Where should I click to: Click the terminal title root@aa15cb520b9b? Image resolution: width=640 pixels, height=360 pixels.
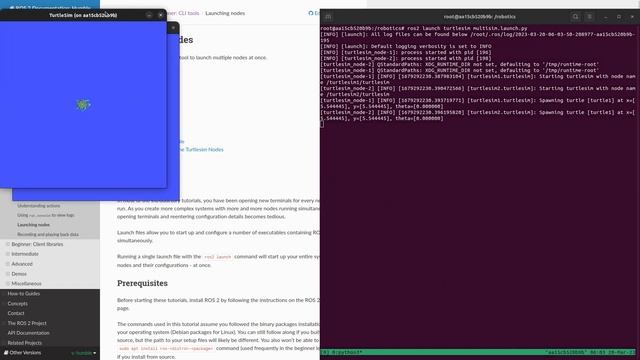[480, 17]
